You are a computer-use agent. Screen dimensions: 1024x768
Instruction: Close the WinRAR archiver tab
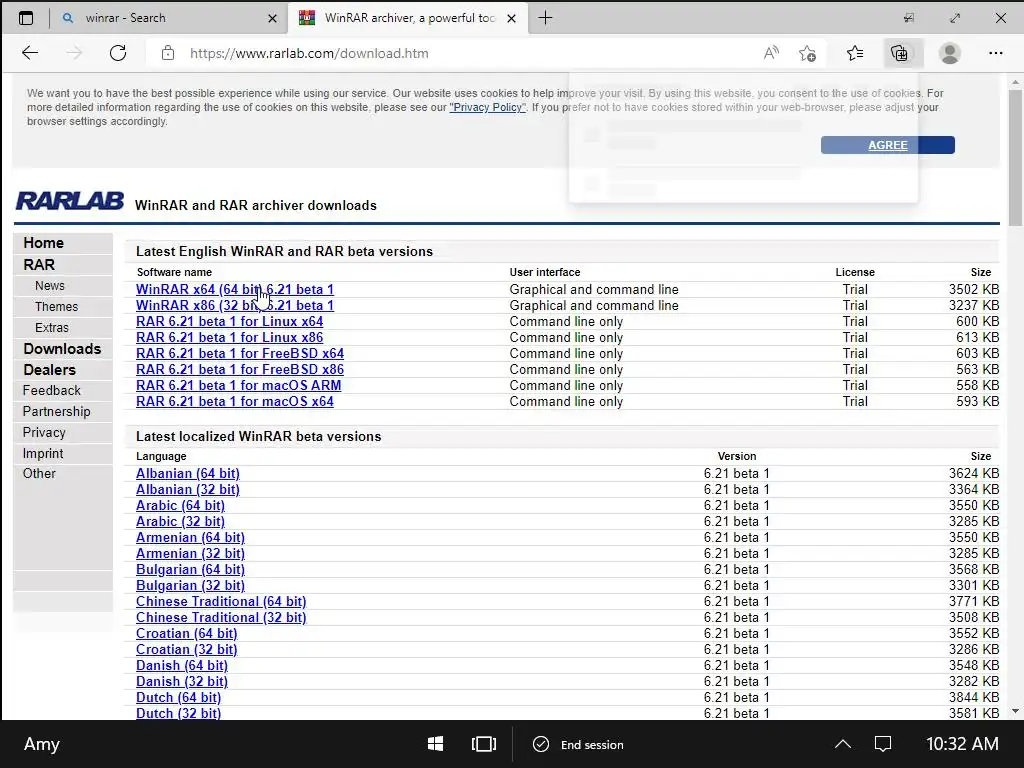point(512,18)
